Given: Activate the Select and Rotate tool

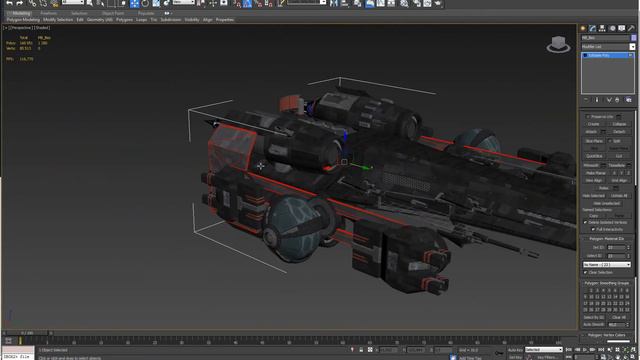Looking at the screenshot, I should pos(145,3).
